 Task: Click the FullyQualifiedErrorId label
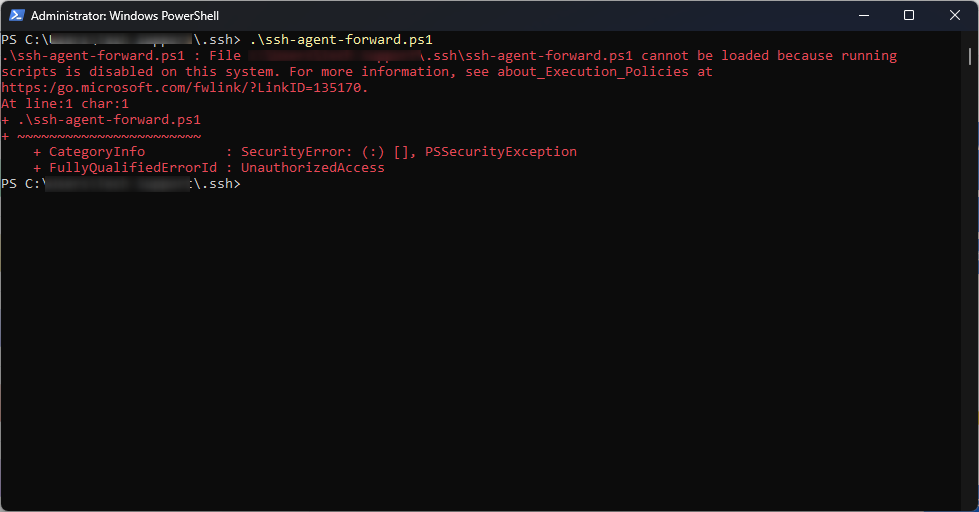pos(133,168)
